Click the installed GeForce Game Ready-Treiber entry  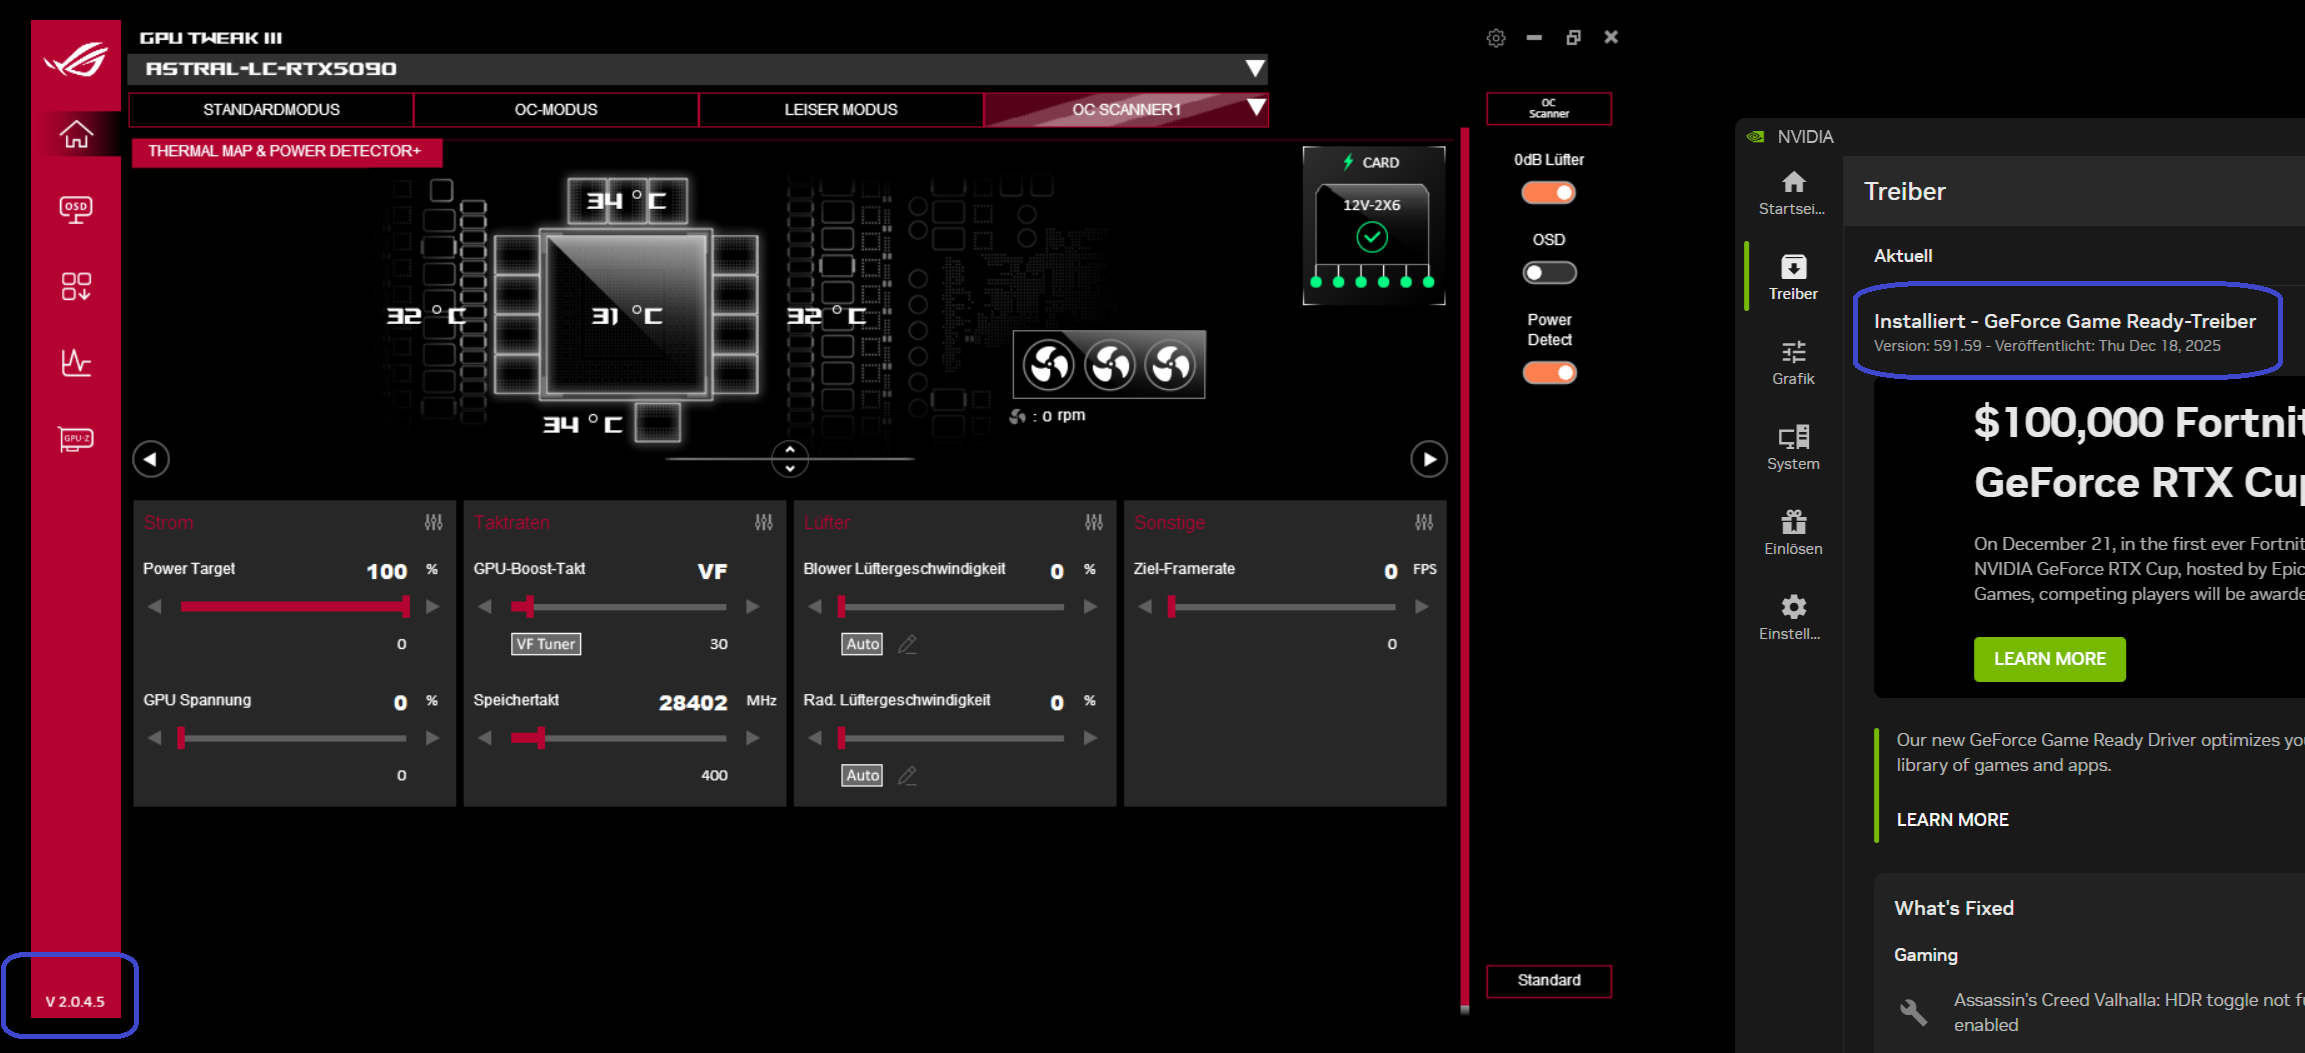(x=2067, y=331)
